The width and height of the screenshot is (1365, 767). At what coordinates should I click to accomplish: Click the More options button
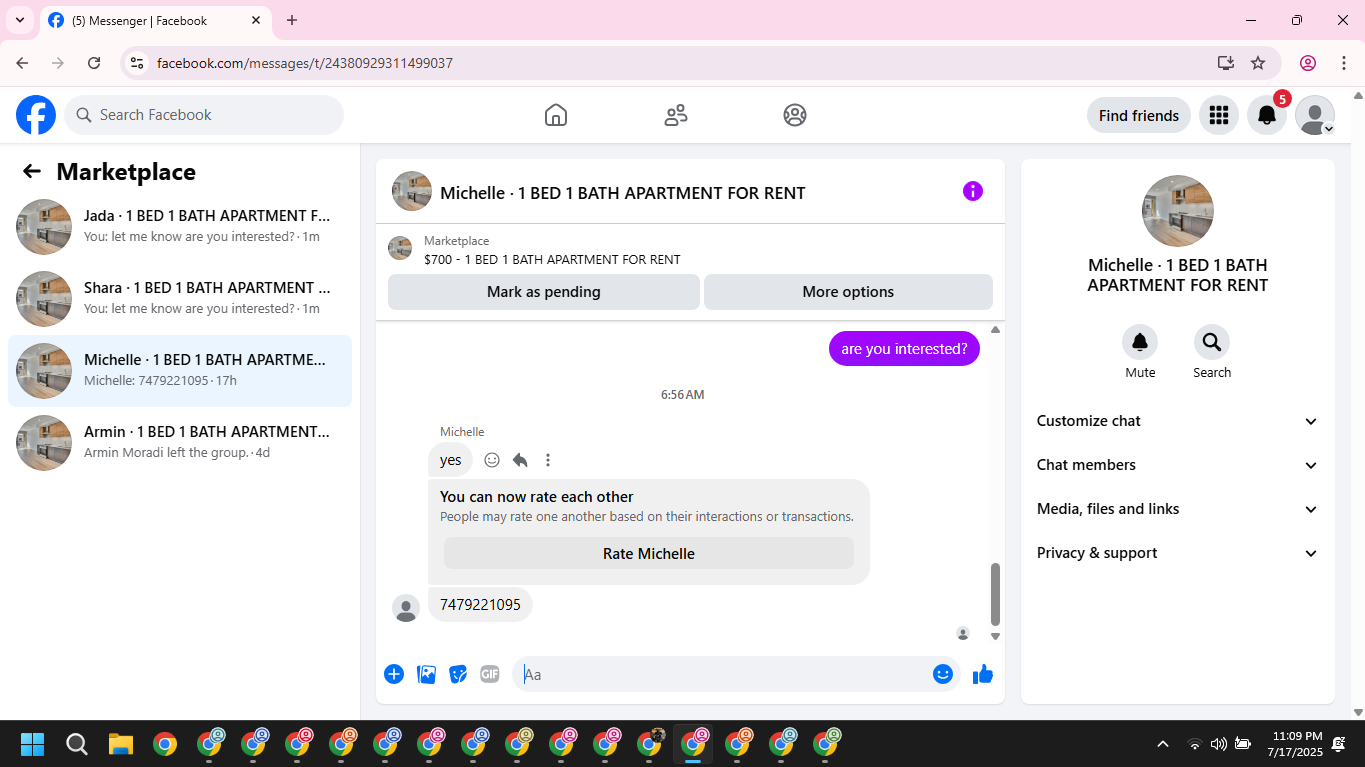848,292
